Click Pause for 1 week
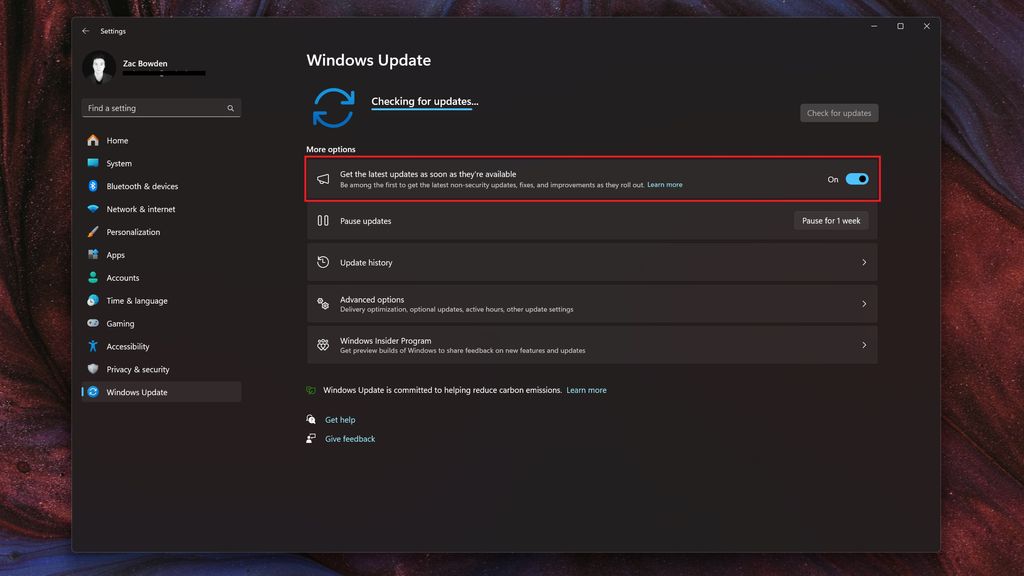This screenshot has width=1024, height=576. 831,220
